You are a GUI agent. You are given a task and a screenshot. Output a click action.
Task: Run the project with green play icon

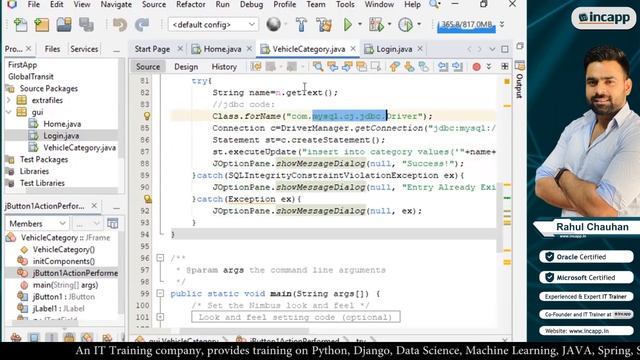(348, 24)
